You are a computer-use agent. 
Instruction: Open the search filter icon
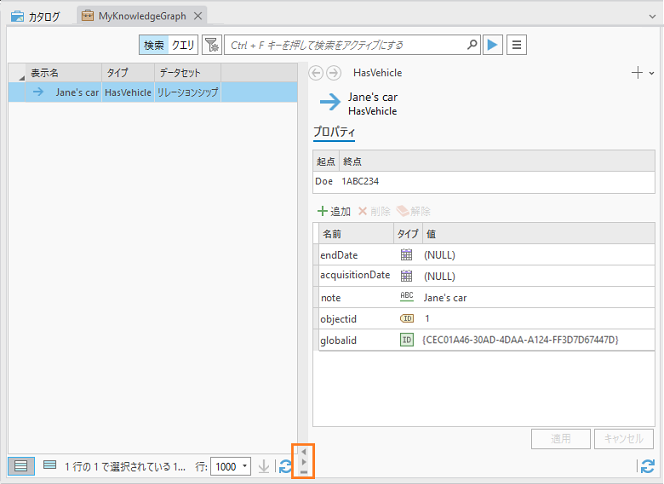click(211, 45)
